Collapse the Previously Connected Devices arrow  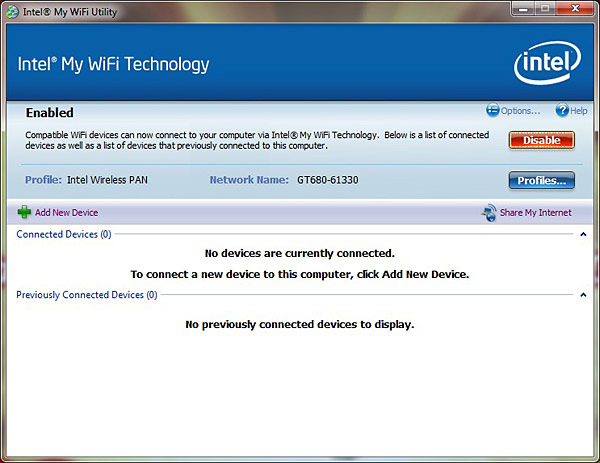(x=583, y=295)
